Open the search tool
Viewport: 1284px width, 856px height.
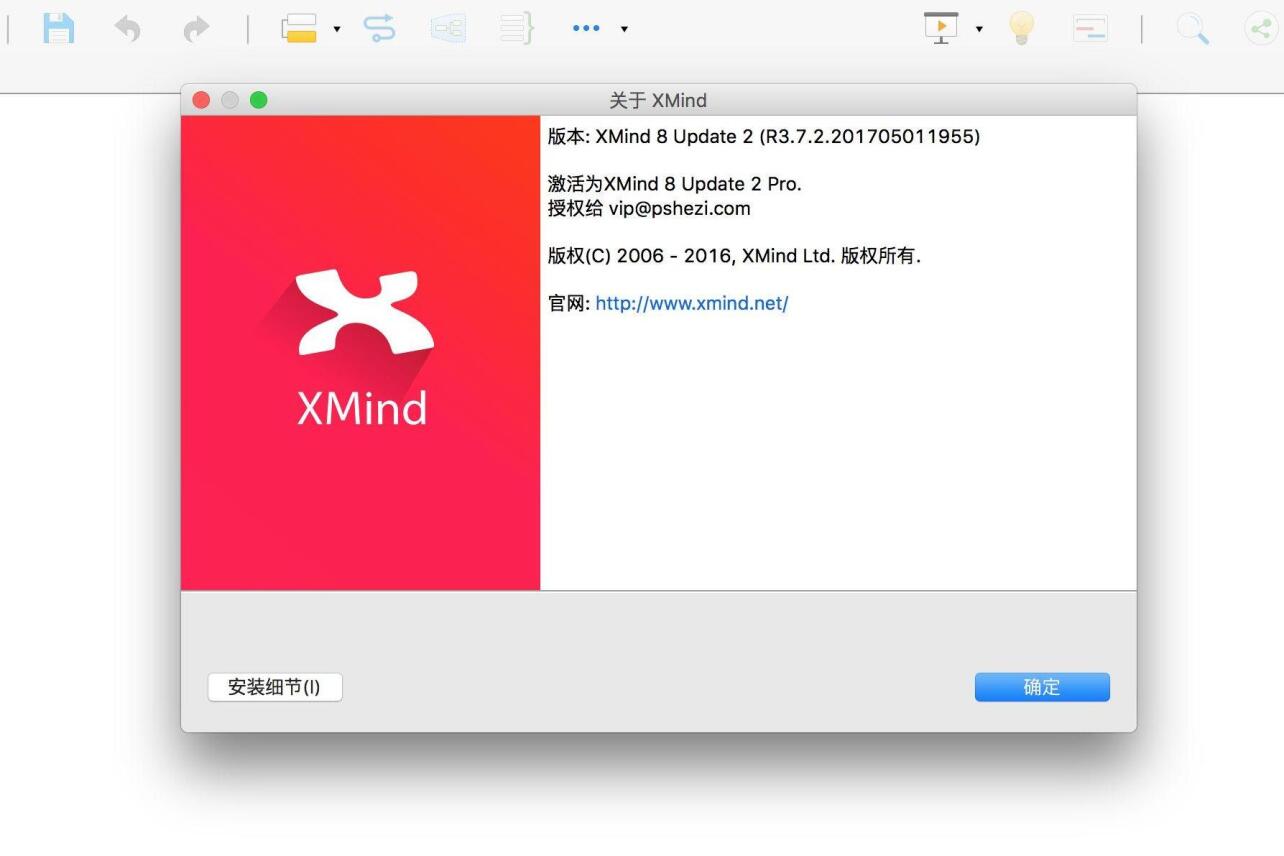1192,28
